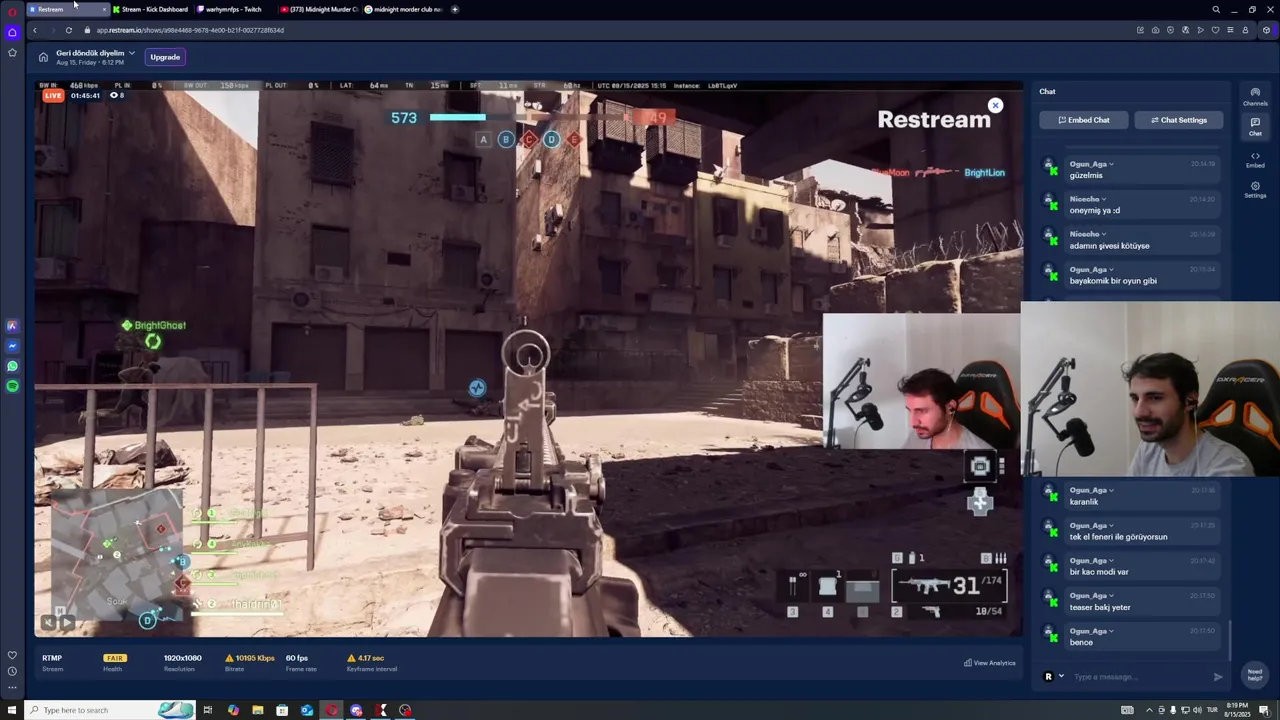Open Opera GX in the taskbar
The height and width of the screenshot is (720, 1280).
coord(331,710)
